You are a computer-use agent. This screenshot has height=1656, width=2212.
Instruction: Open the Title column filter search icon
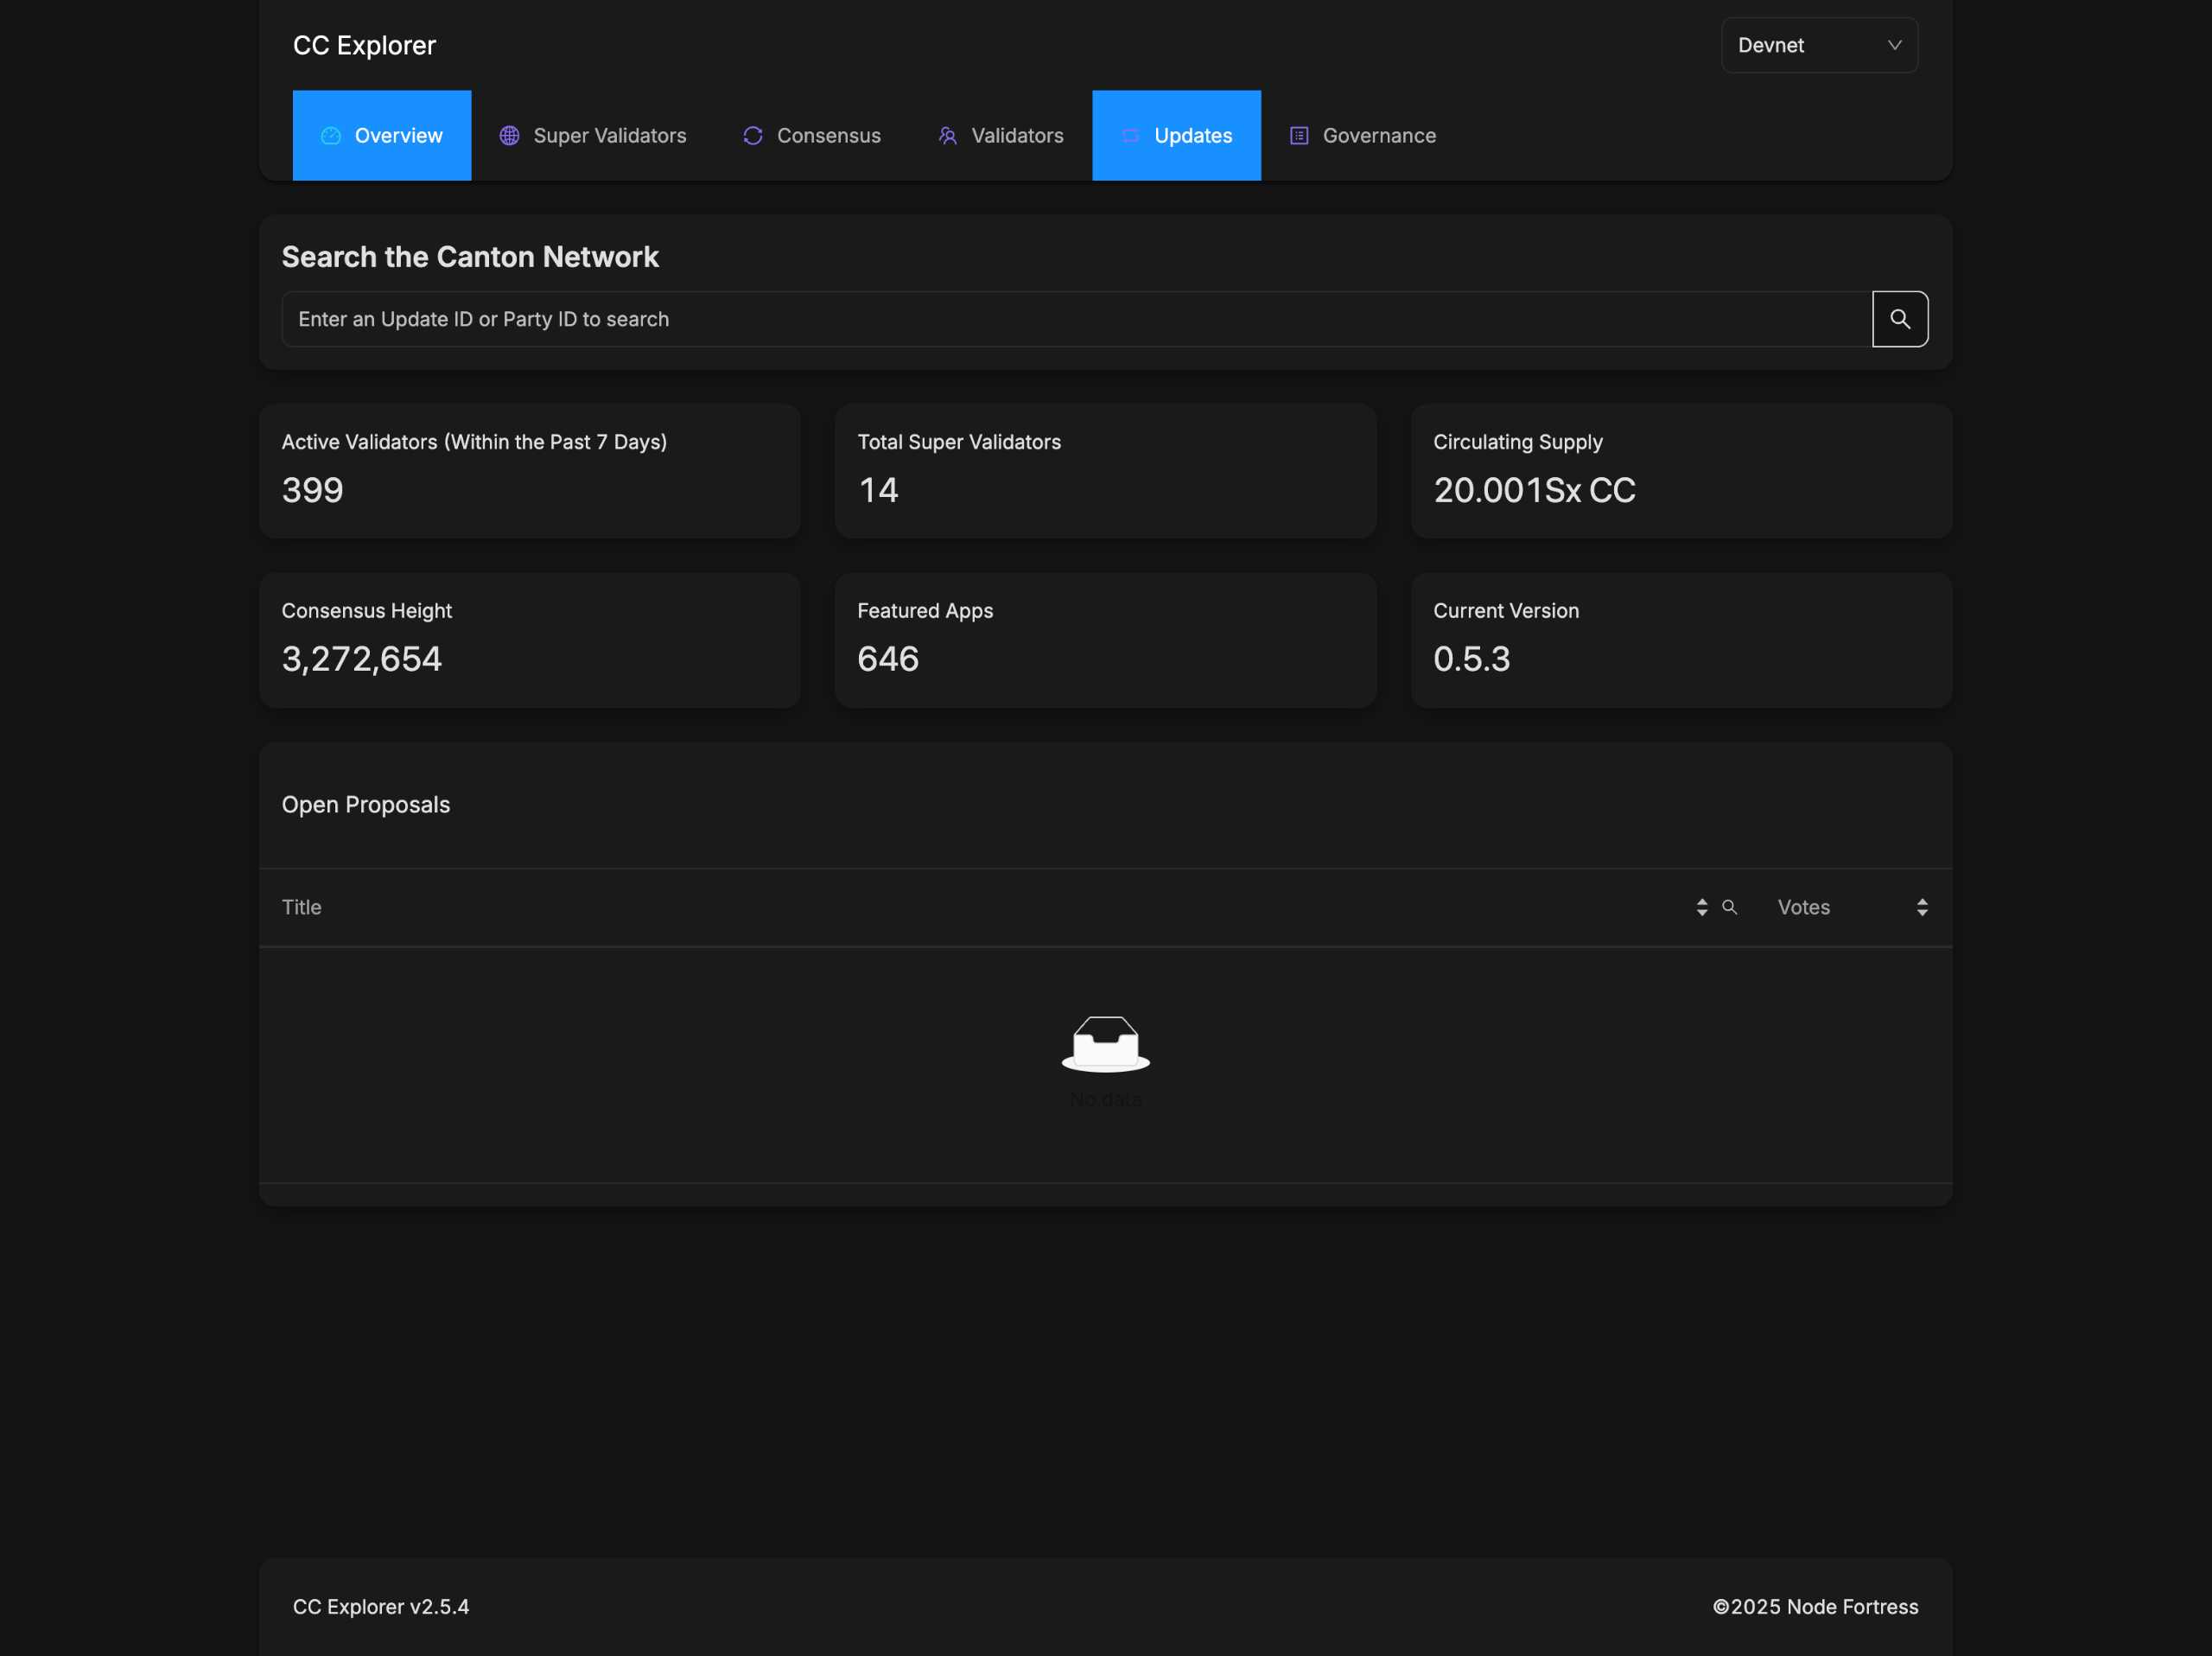(1729, 907)
